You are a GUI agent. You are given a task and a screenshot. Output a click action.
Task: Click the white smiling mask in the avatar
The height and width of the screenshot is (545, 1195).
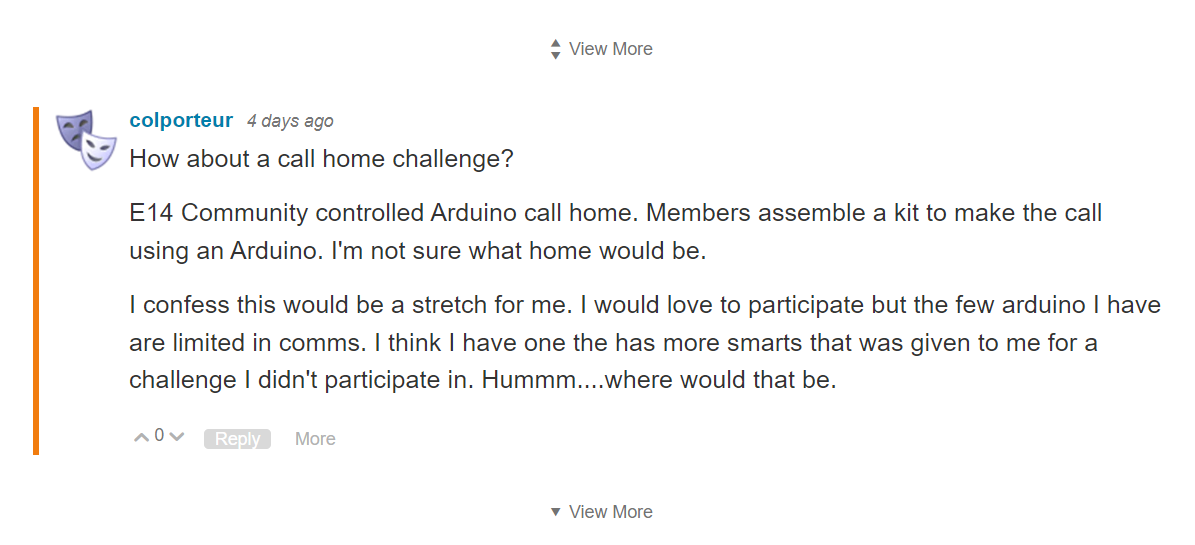tap(99, 151)
